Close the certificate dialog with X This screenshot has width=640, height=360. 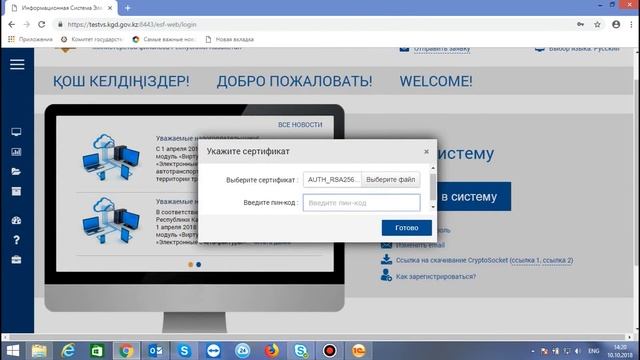(x=426, y=151)
